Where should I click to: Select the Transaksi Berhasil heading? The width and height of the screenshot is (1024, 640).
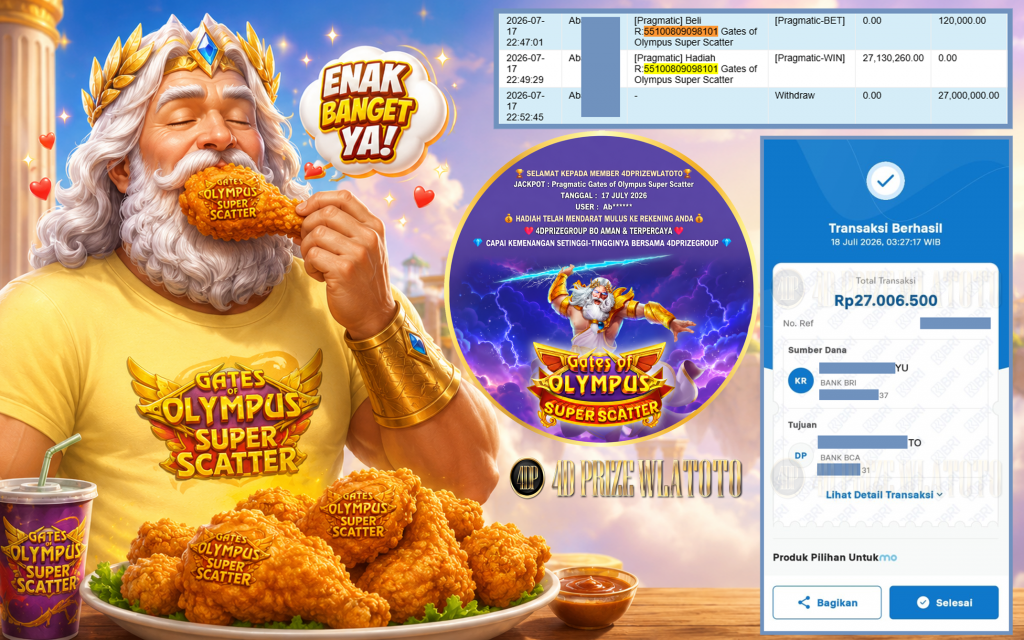click(x=885, y=228)
